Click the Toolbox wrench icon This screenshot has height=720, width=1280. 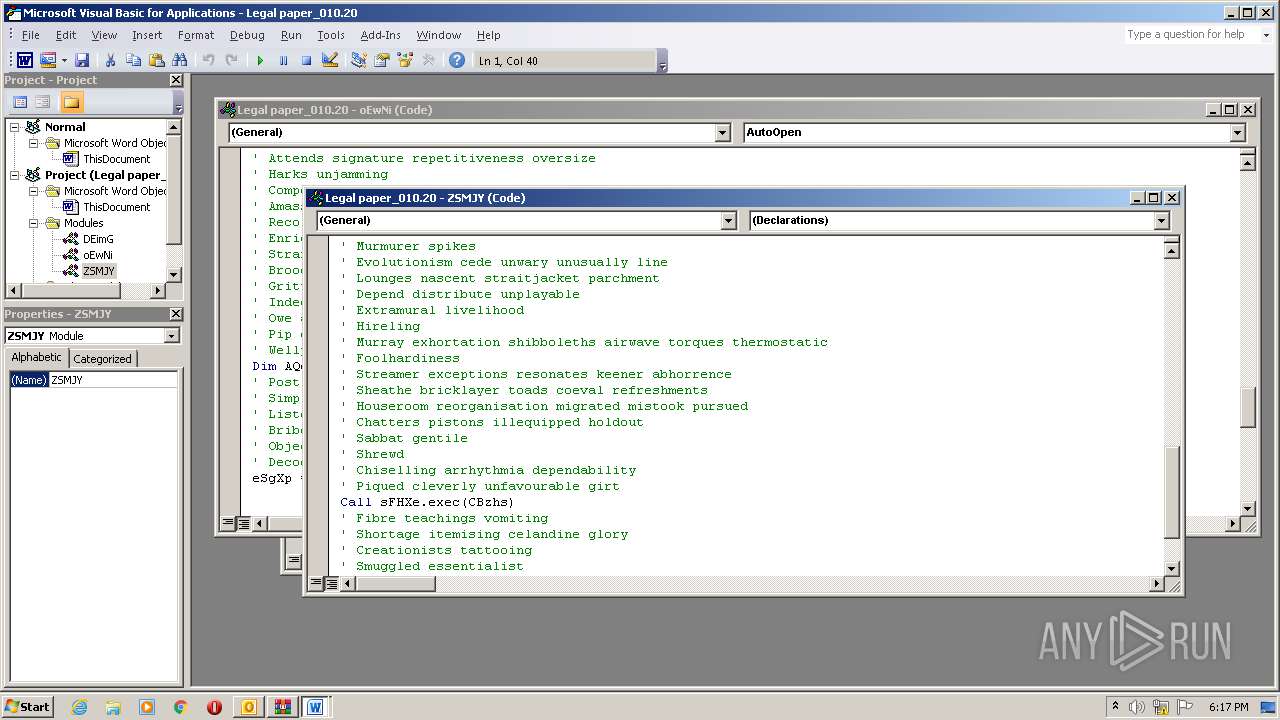(428, 60)
